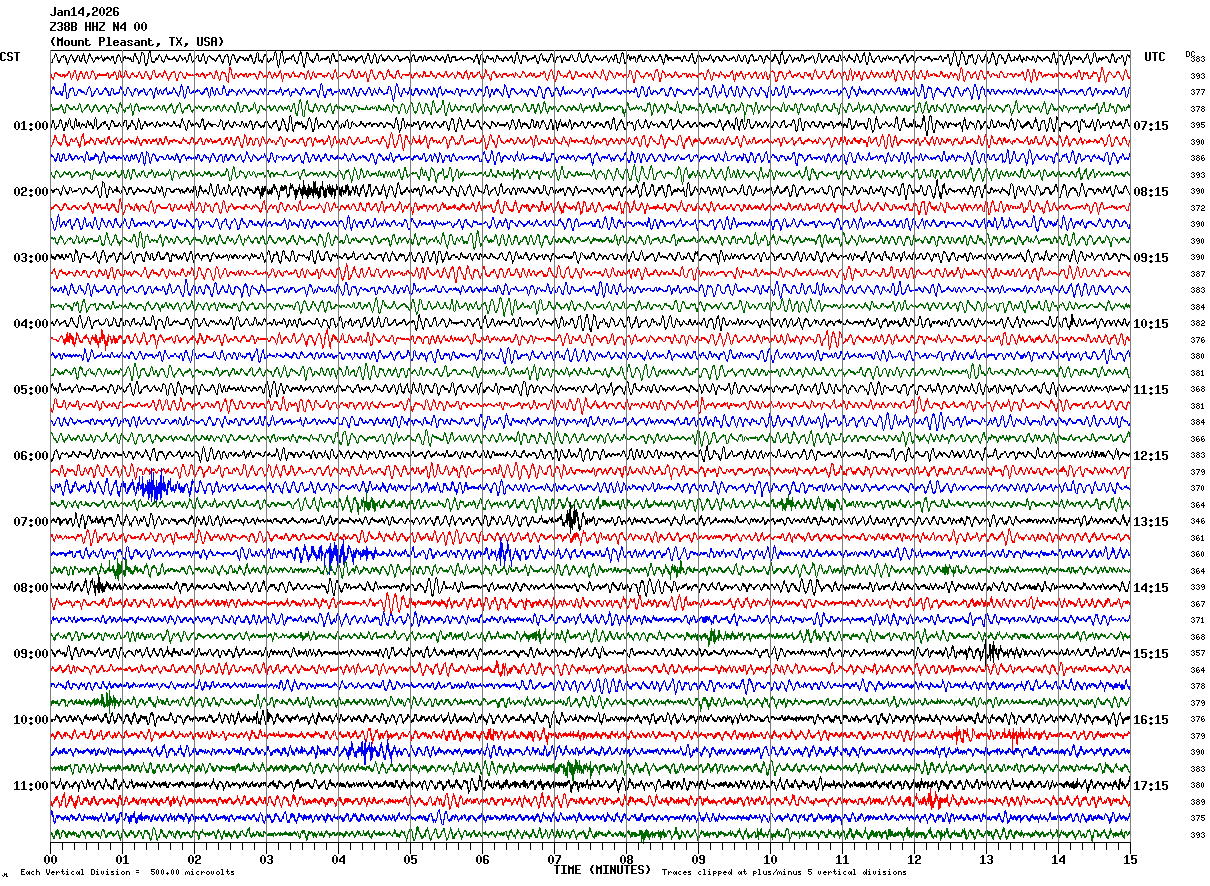Click the "TIME (MINUTES)" axis title

pos(602,870)
